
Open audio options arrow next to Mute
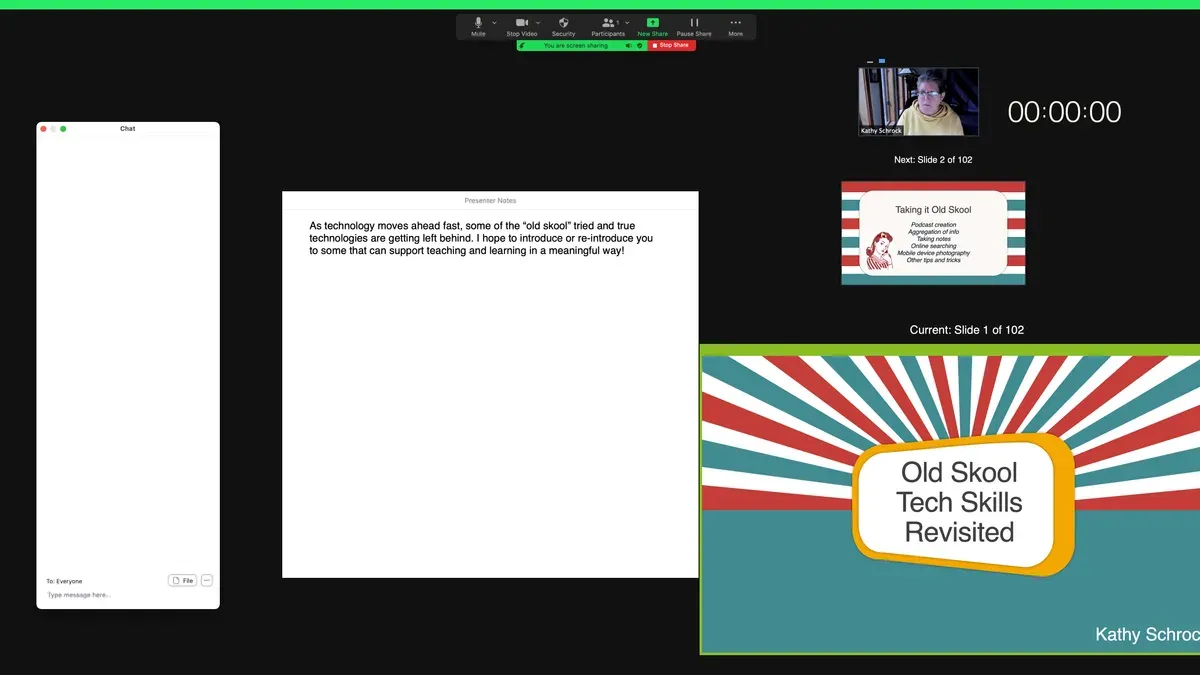point(494,22)
